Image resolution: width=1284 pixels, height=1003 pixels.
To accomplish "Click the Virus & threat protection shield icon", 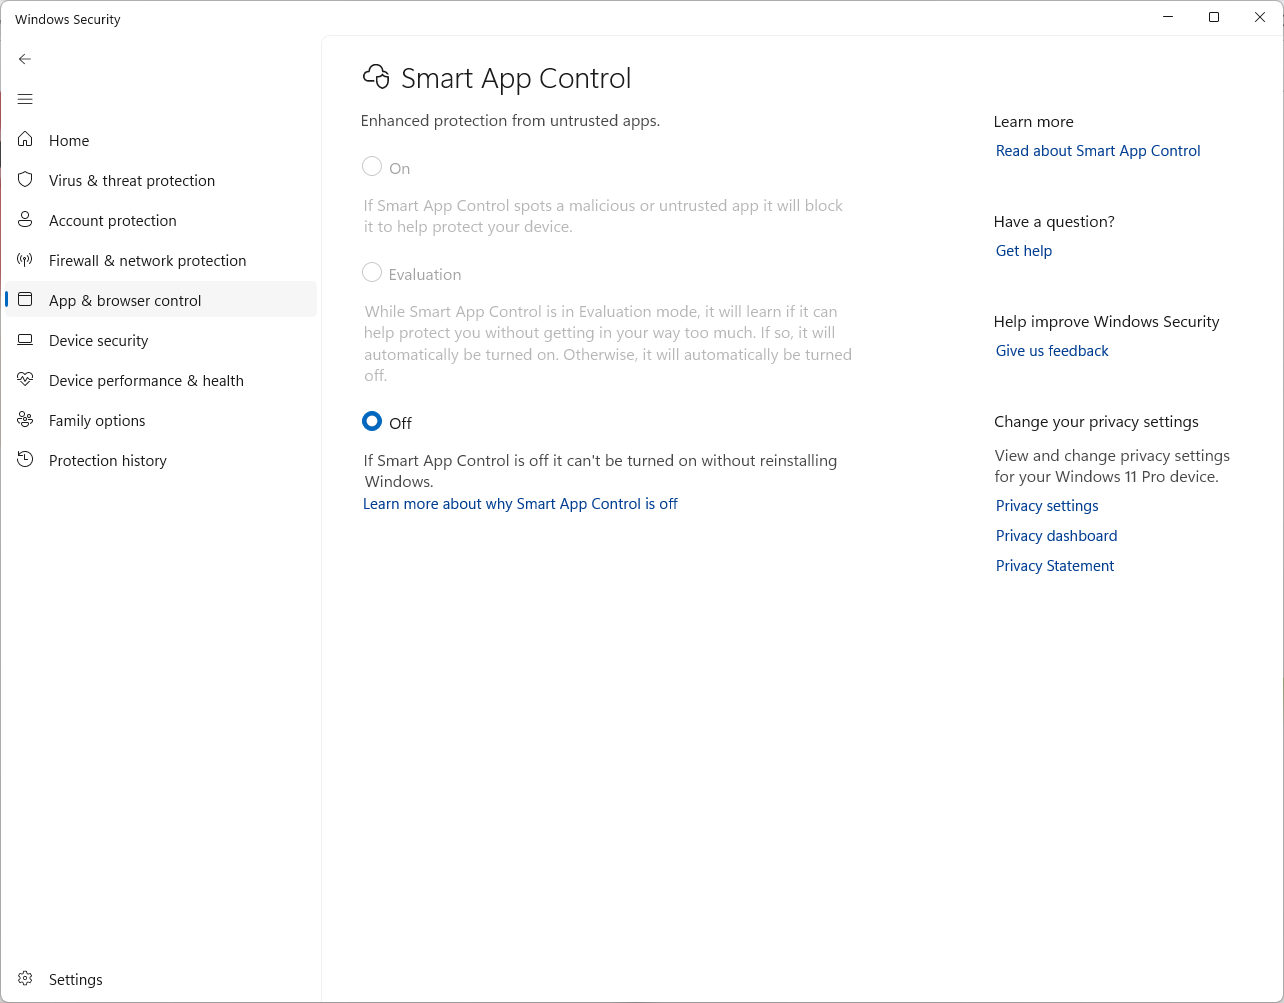I will tap(25, 180).
